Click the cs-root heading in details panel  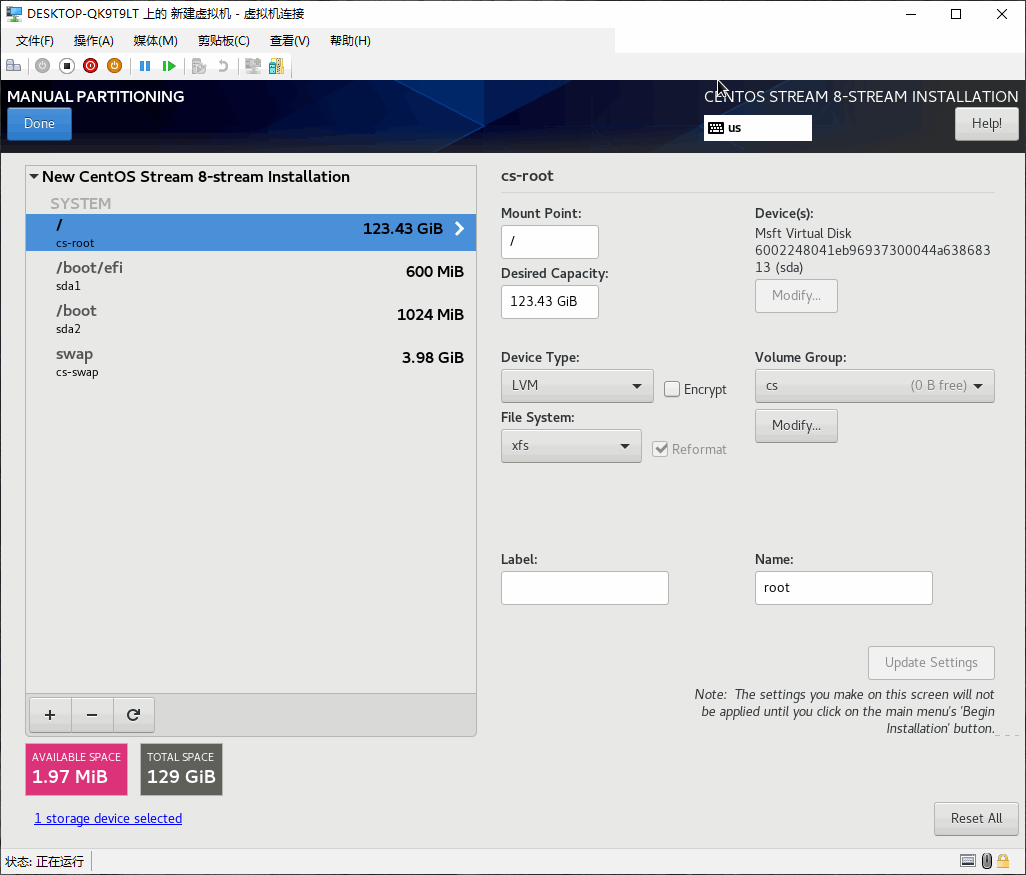point(527,175)
